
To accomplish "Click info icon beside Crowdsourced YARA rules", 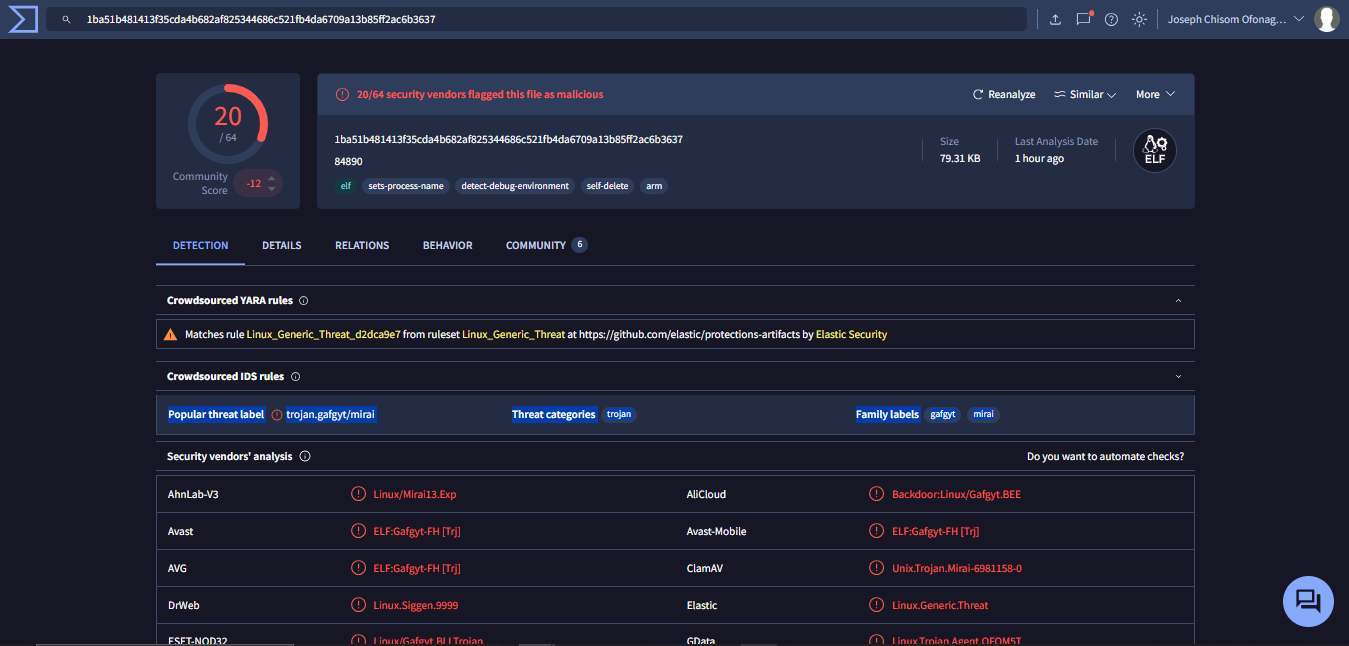I will 304,300.
